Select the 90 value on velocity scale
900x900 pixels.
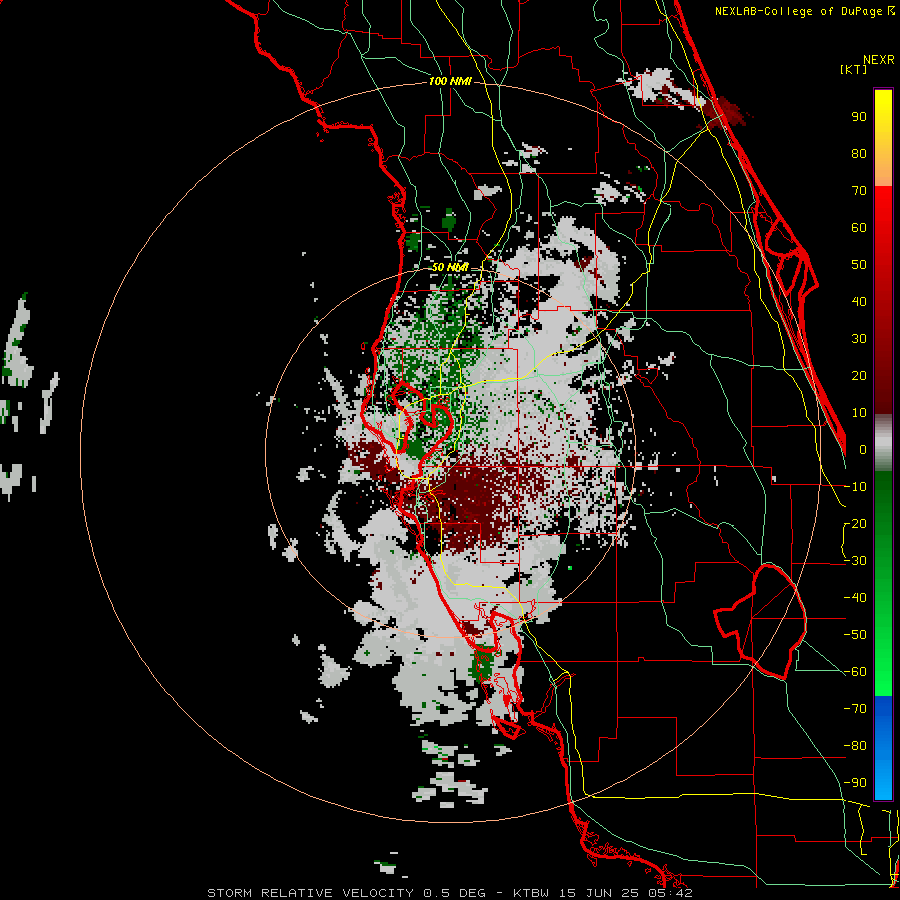click(859, 117)
